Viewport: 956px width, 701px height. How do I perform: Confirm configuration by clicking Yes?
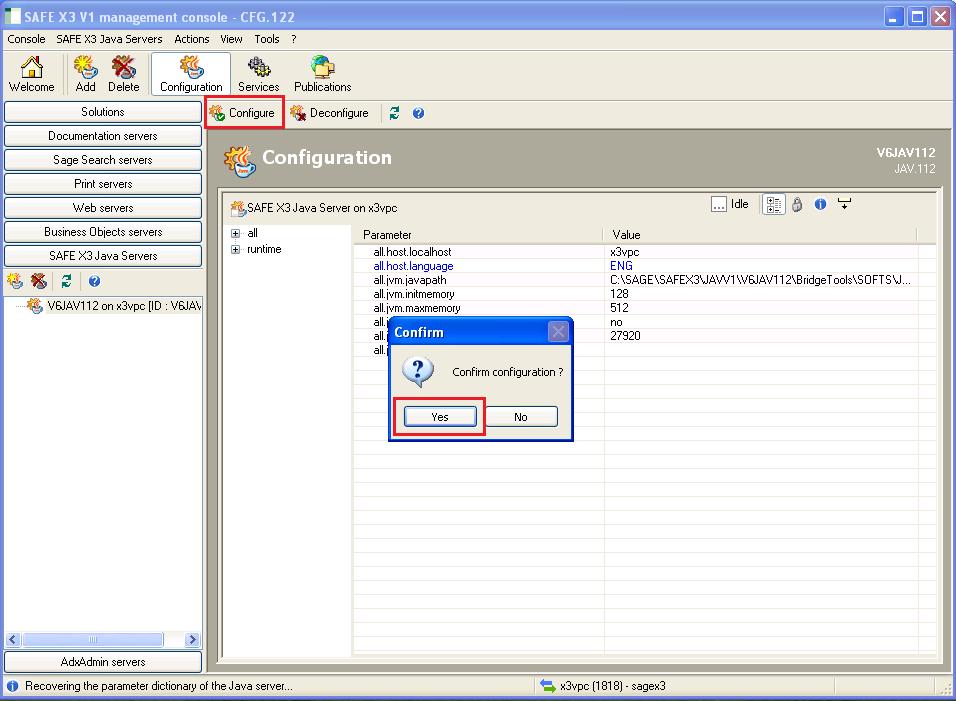coord(440,416)
